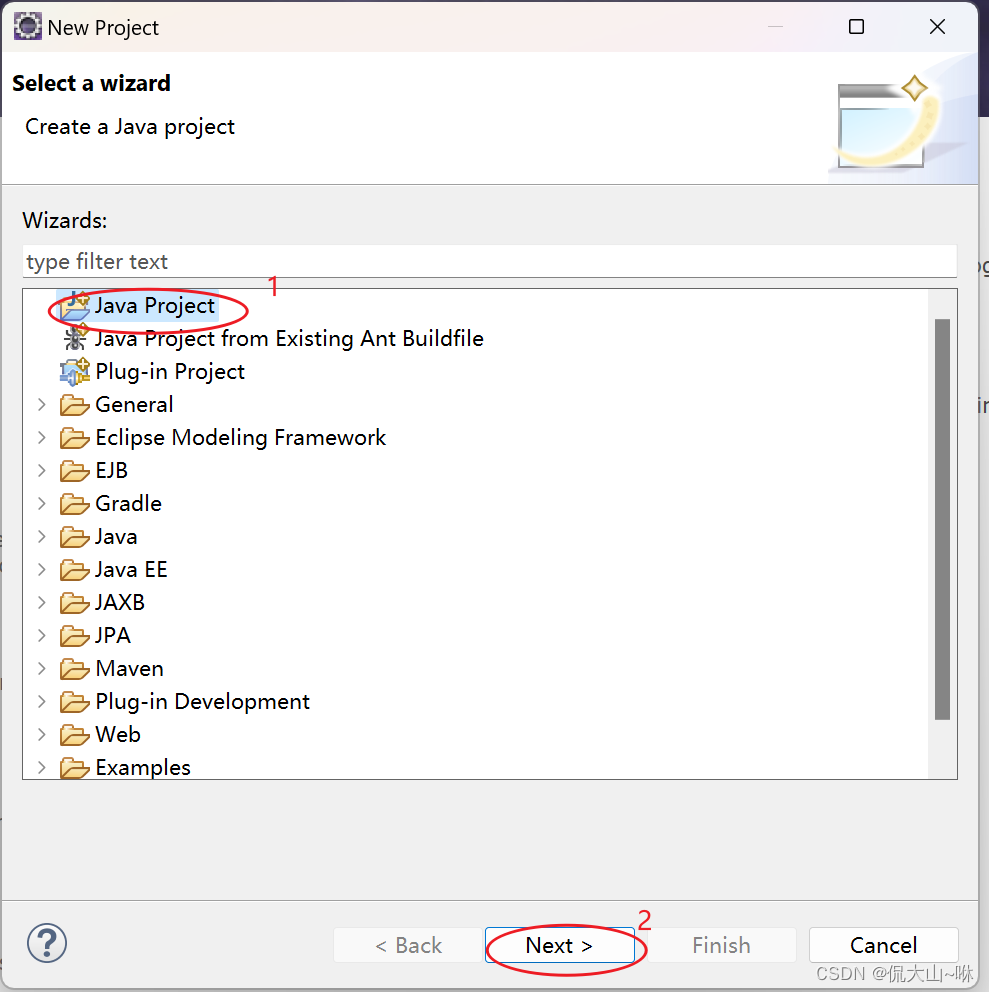989x992 pixels.
Task: Click the Web folder icon
Action: 75,735
